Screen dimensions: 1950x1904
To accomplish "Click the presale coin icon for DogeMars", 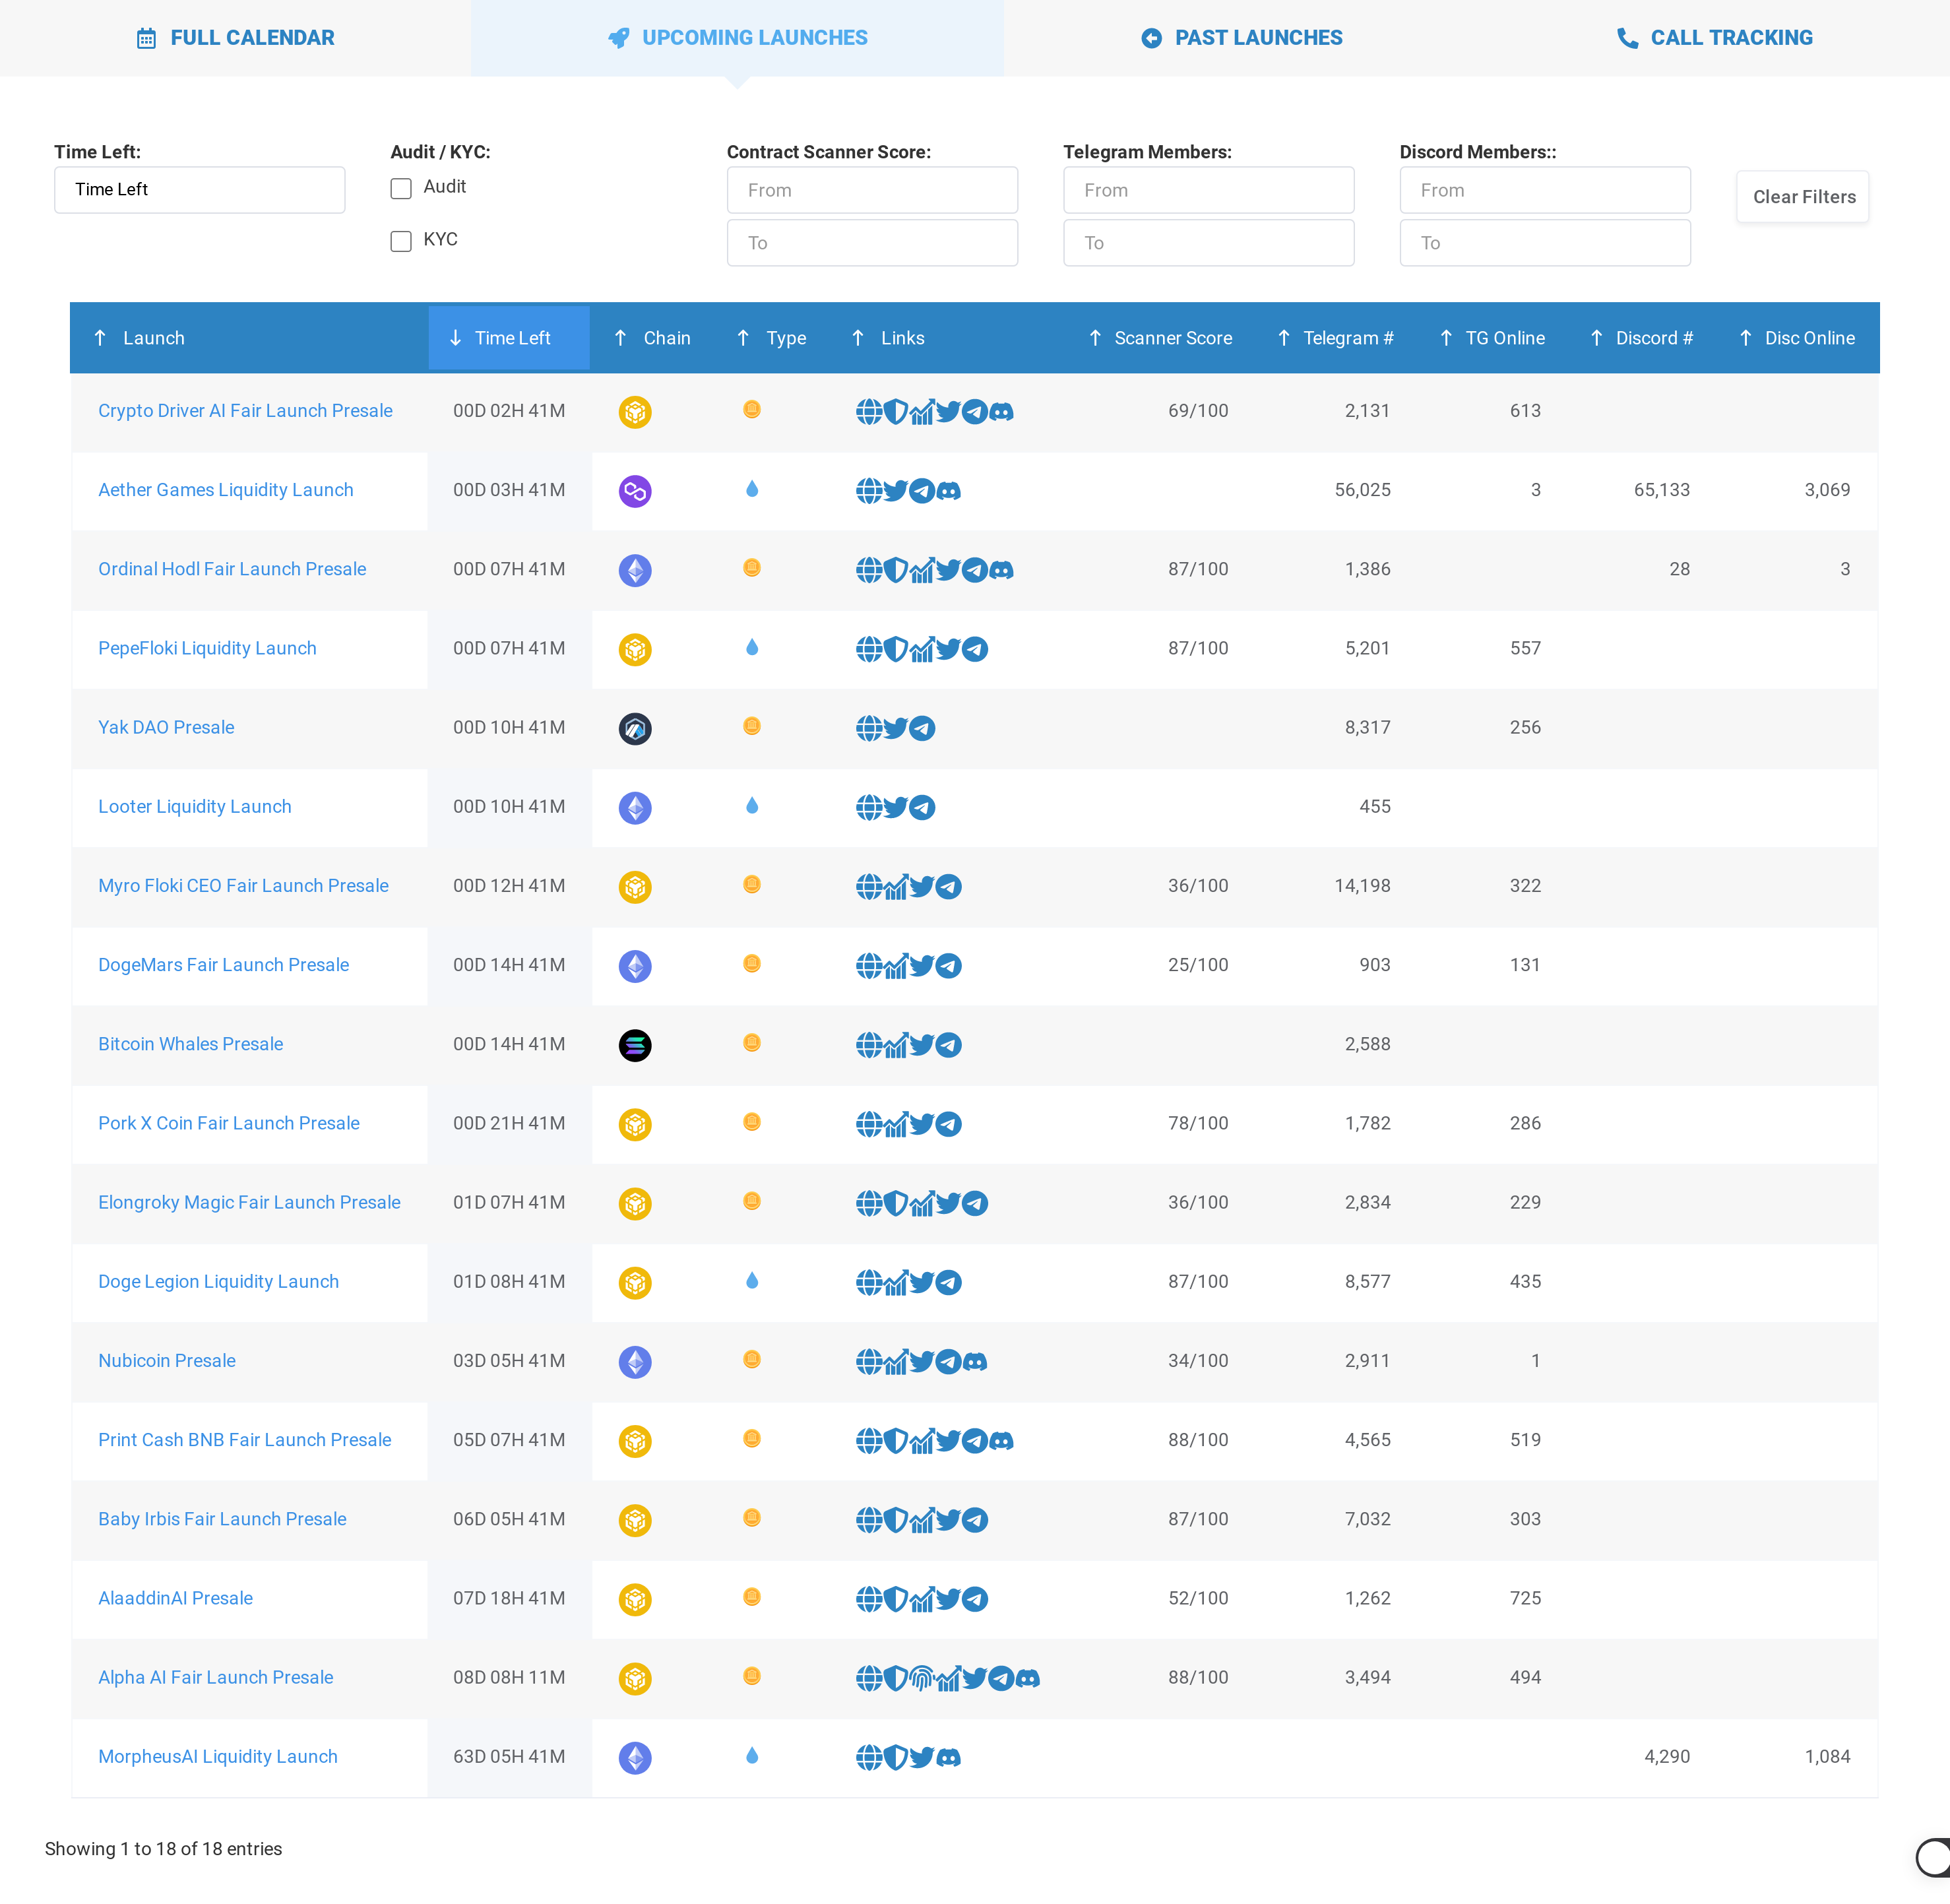I will point(752,964).
